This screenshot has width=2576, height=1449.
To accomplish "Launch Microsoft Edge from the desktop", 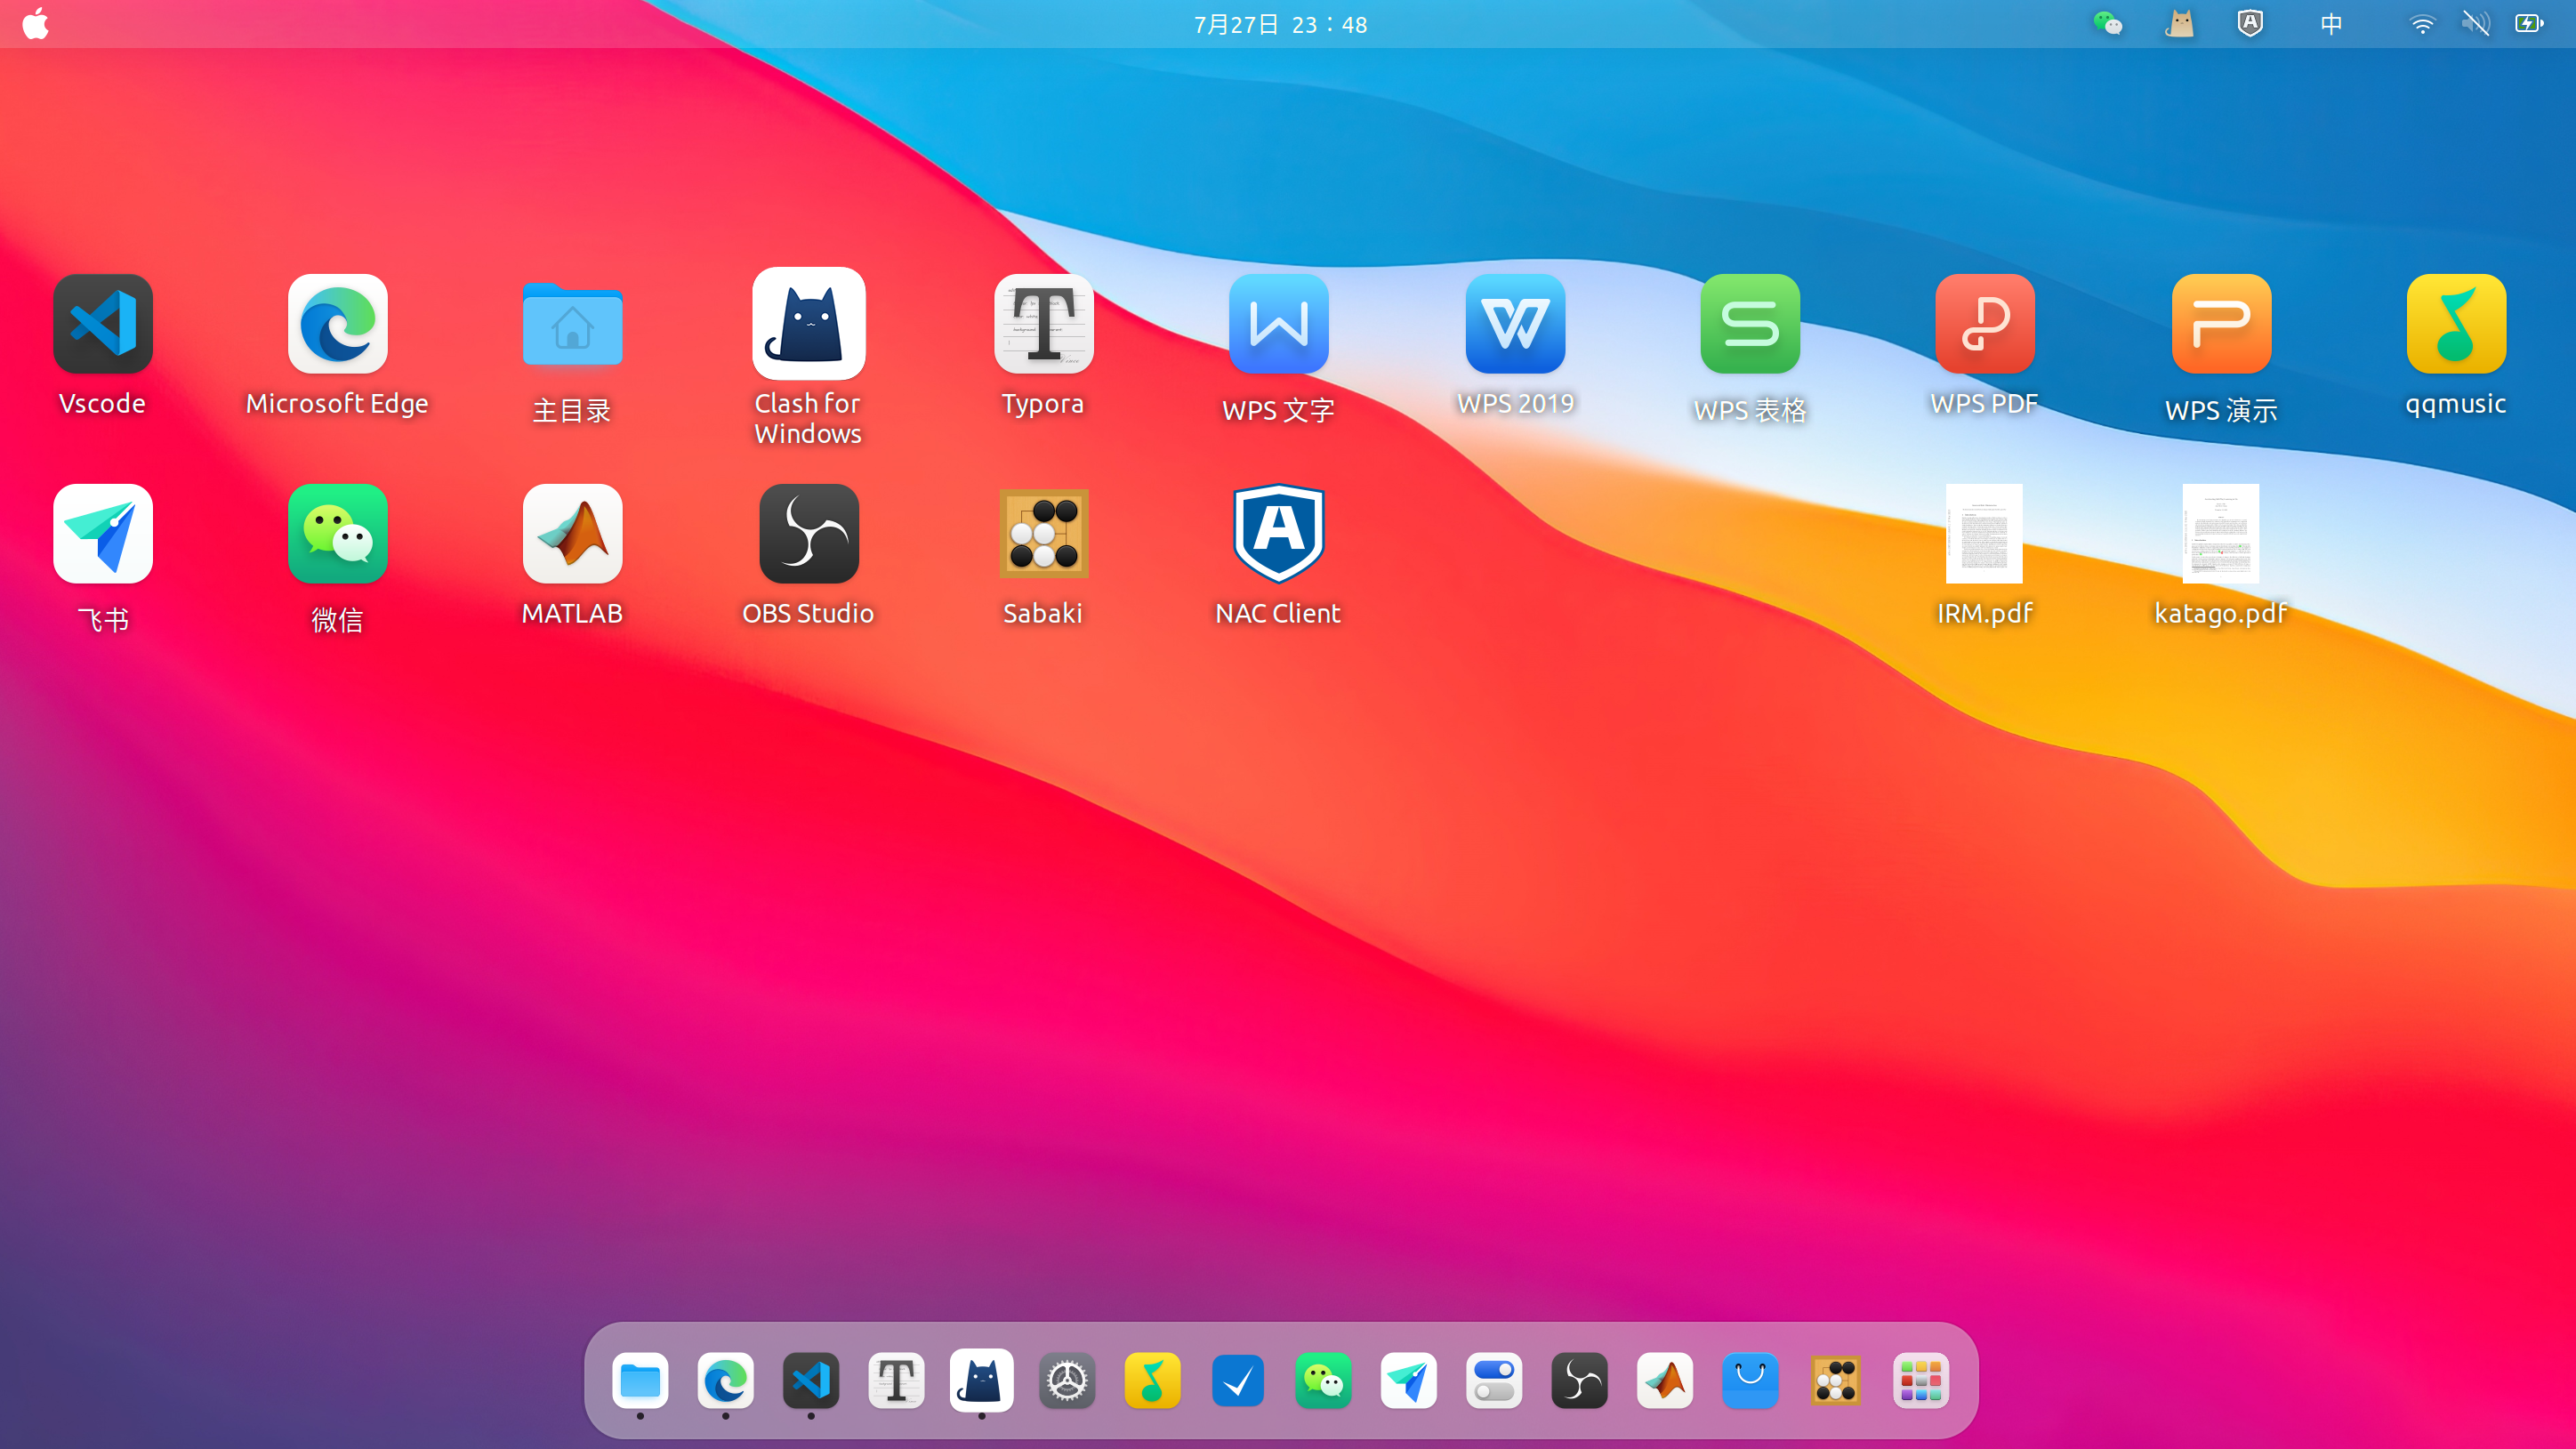I will (x=338, y=324).
